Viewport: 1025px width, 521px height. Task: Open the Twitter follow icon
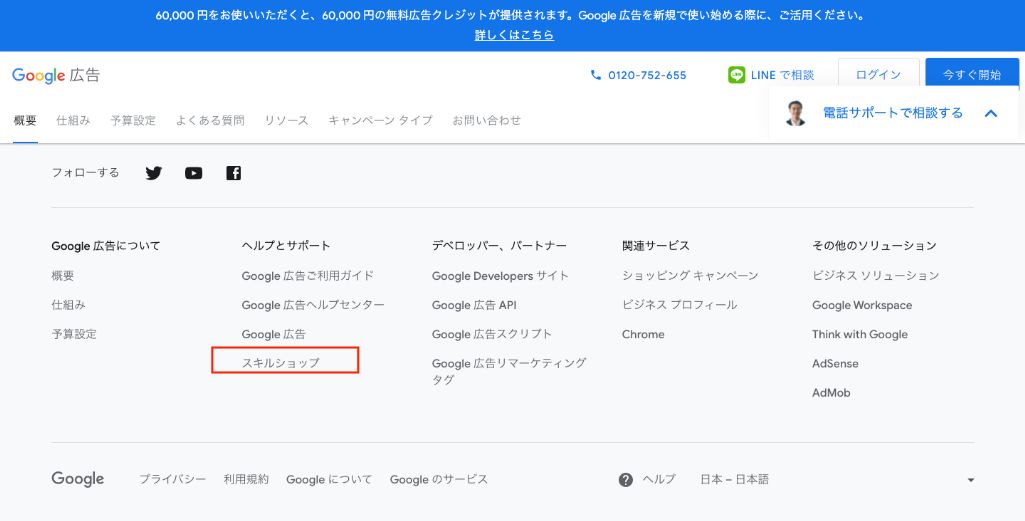[x=153, y=173]
